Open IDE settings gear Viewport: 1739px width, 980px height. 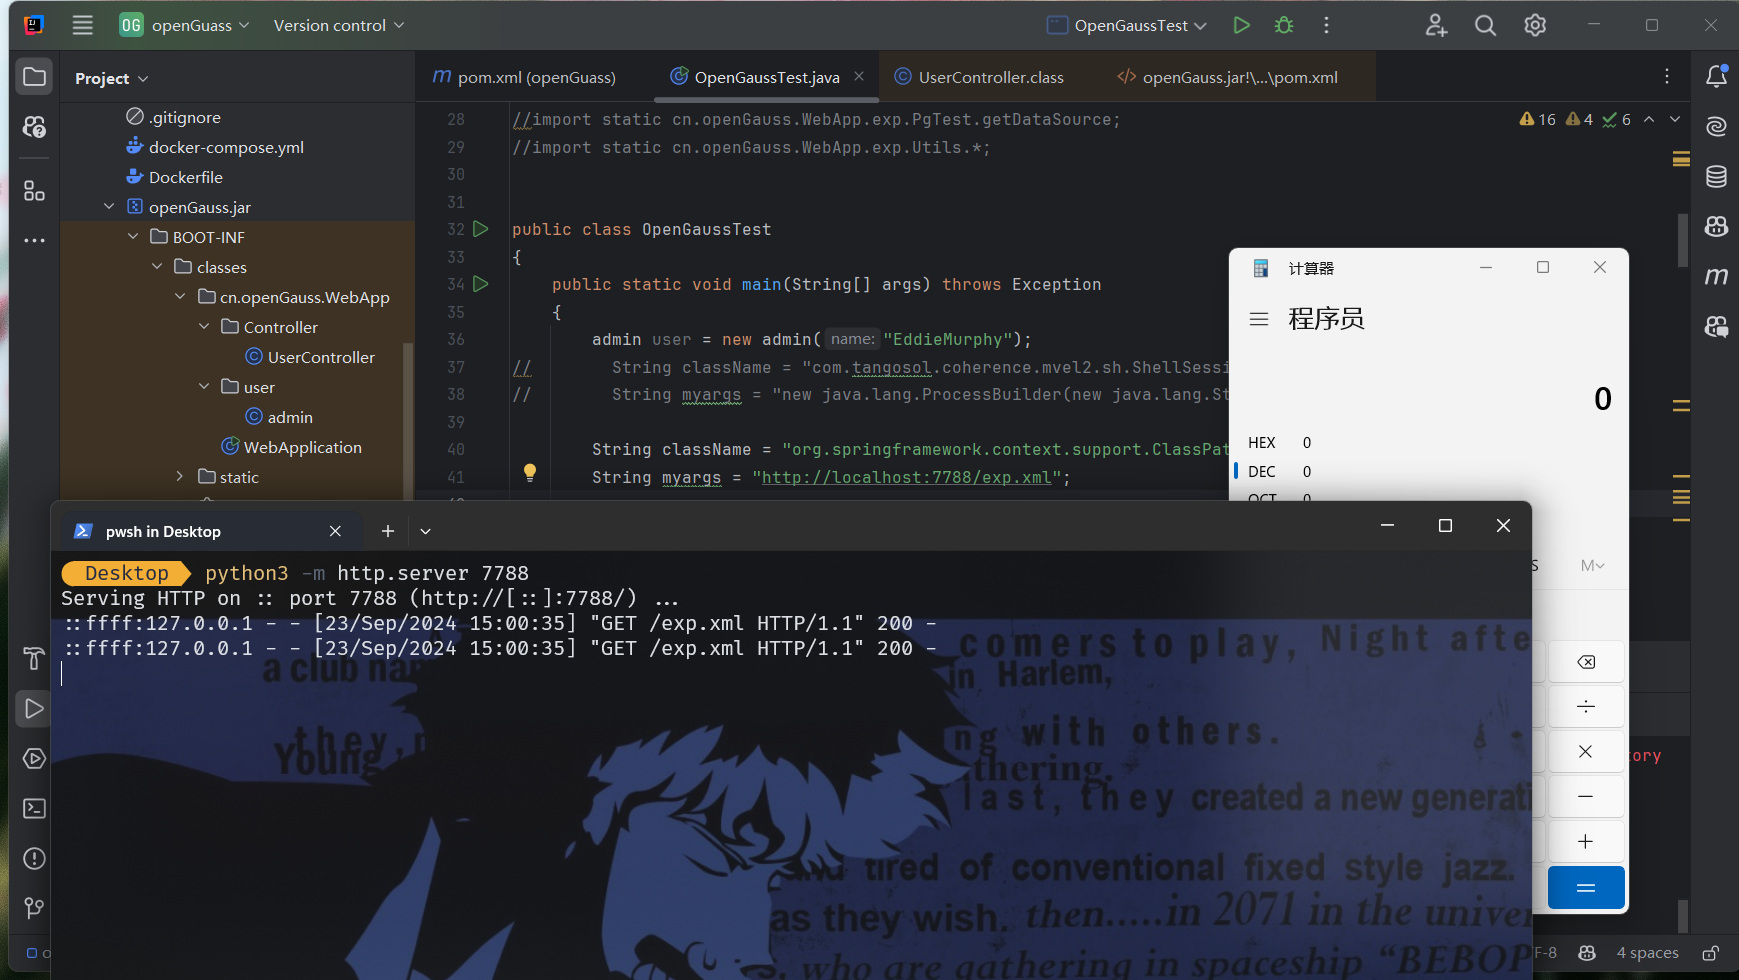pyautogui.click(x=1535, y=25)
